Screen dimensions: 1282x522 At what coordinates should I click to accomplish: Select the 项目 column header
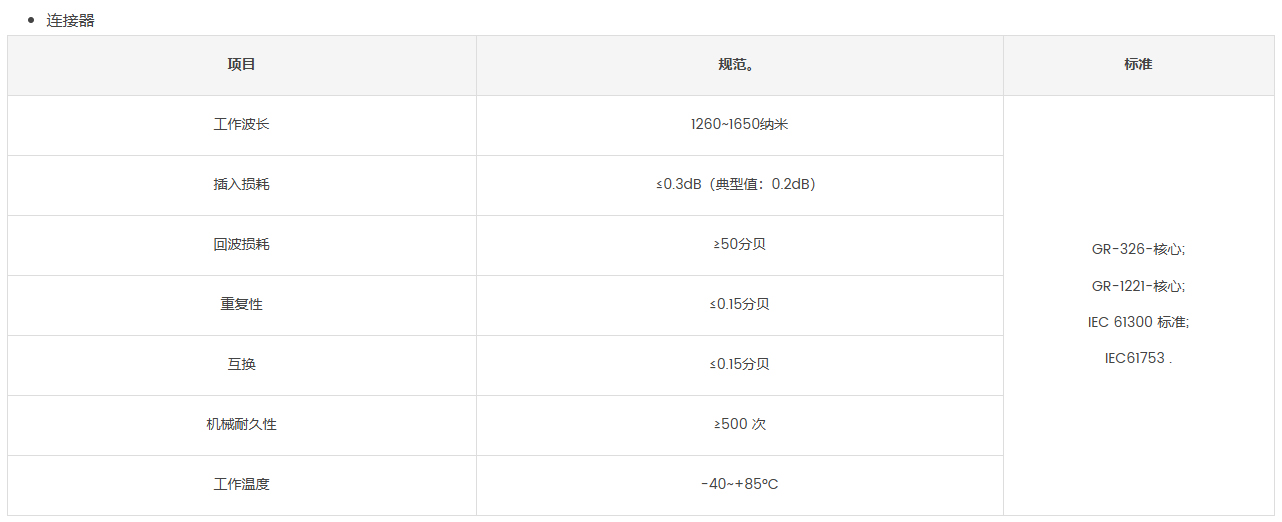pyautogui.click(x=242, y=65)
